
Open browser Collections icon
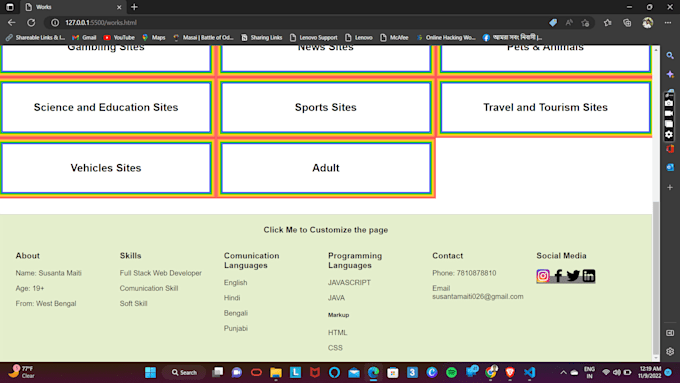[x=627, y=23]
